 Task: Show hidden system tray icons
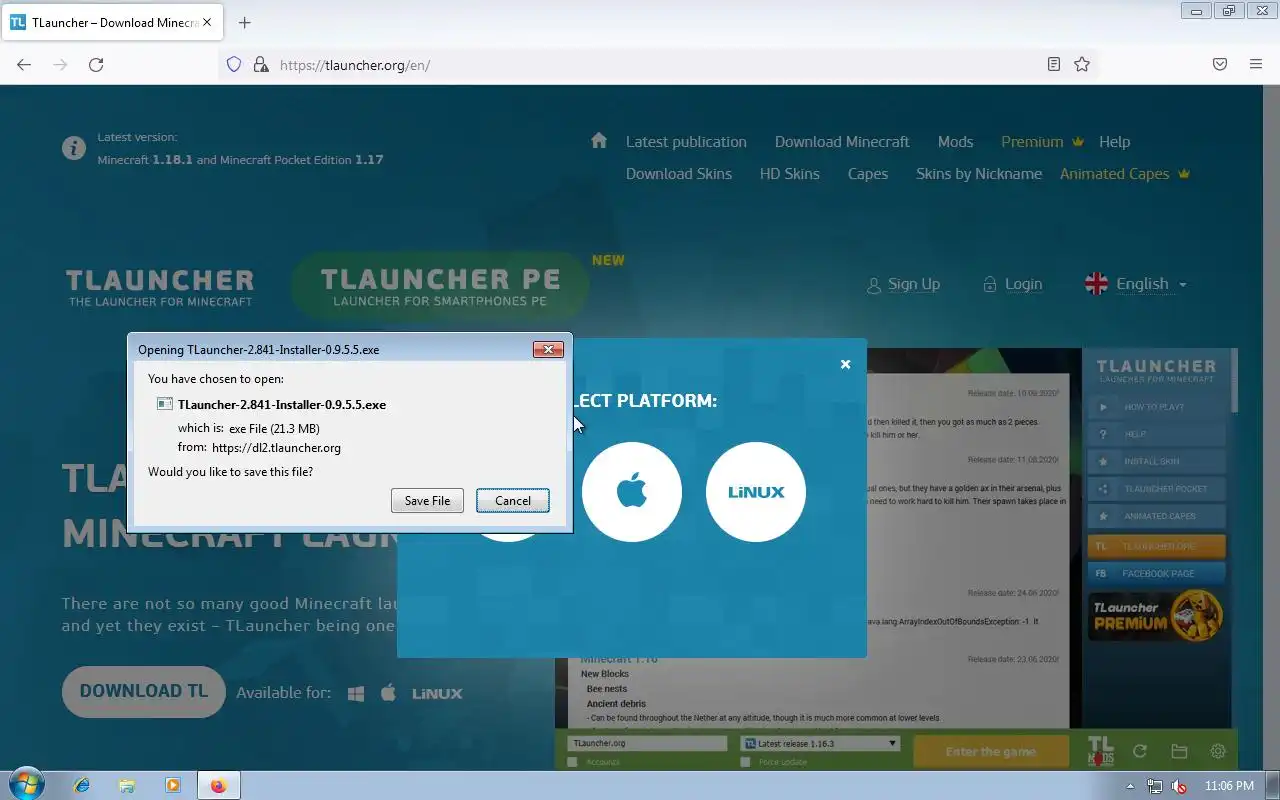[1130, 786]
